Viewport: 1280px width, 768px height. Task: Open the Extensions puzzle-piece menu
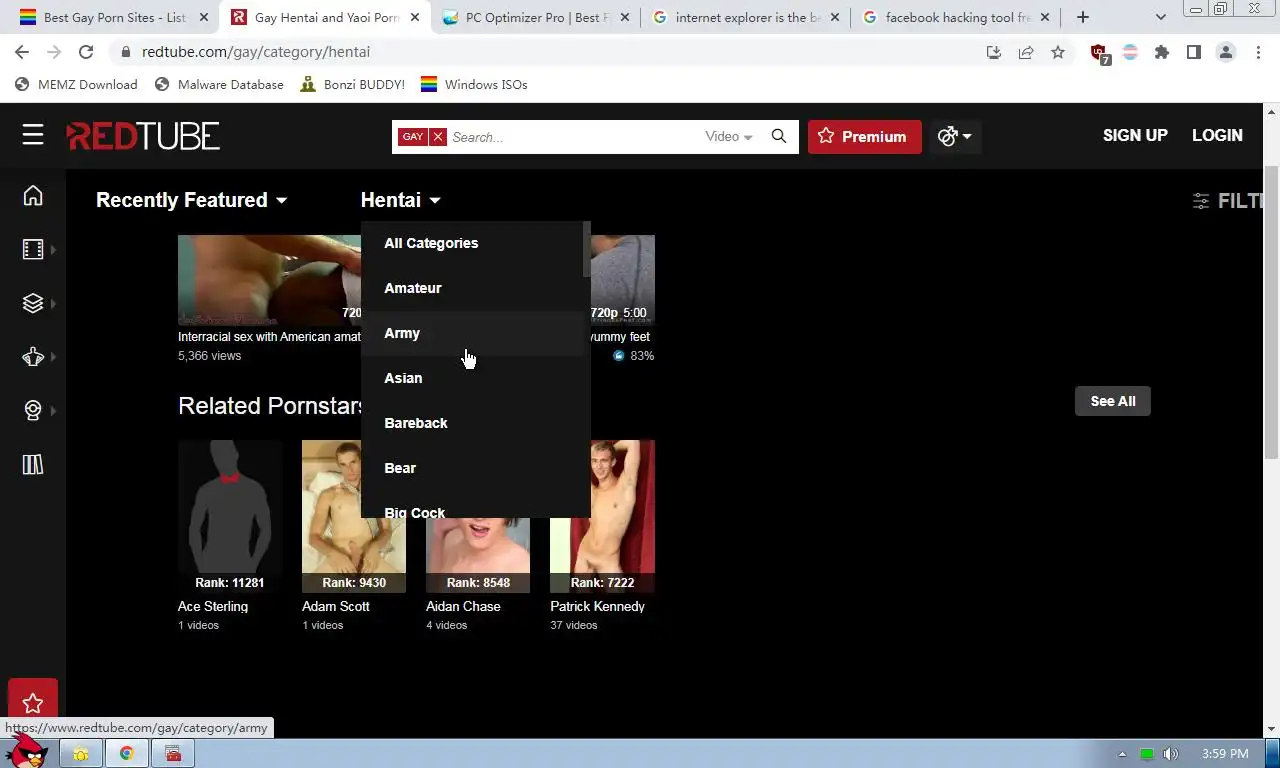coord(1162,52)
